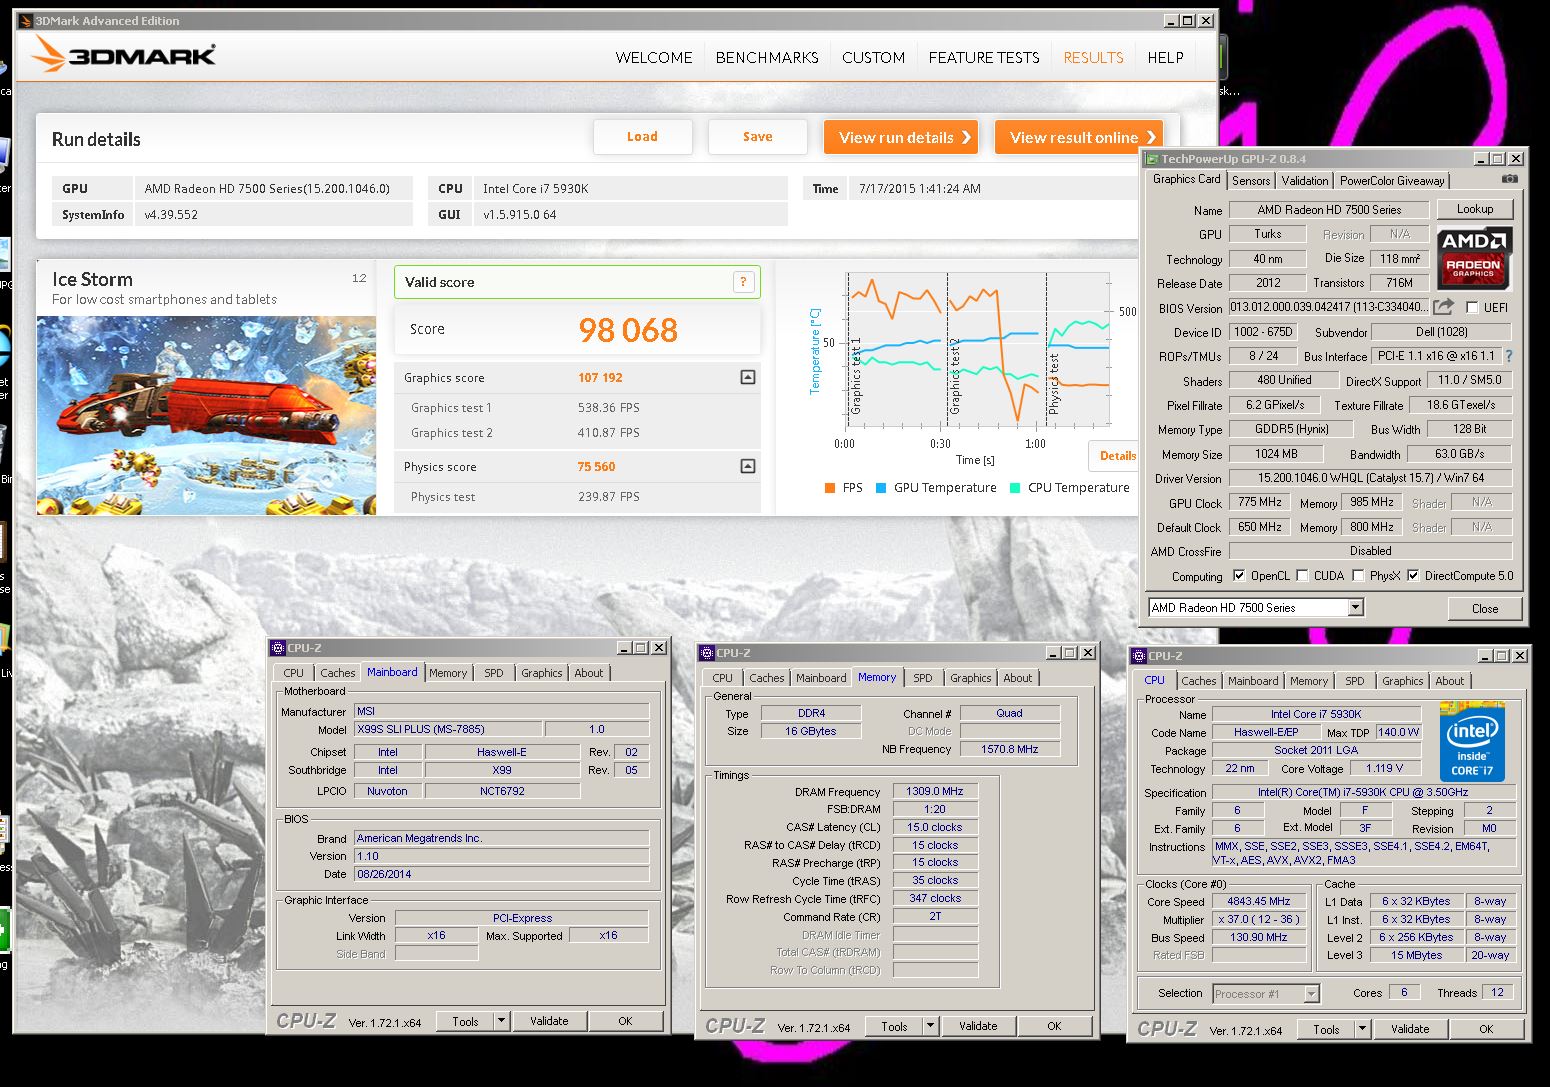Click the Graphics test 1 538.36 FPS row
Viewport: 1550px width, 1087px height.
[x=578, y=407]
